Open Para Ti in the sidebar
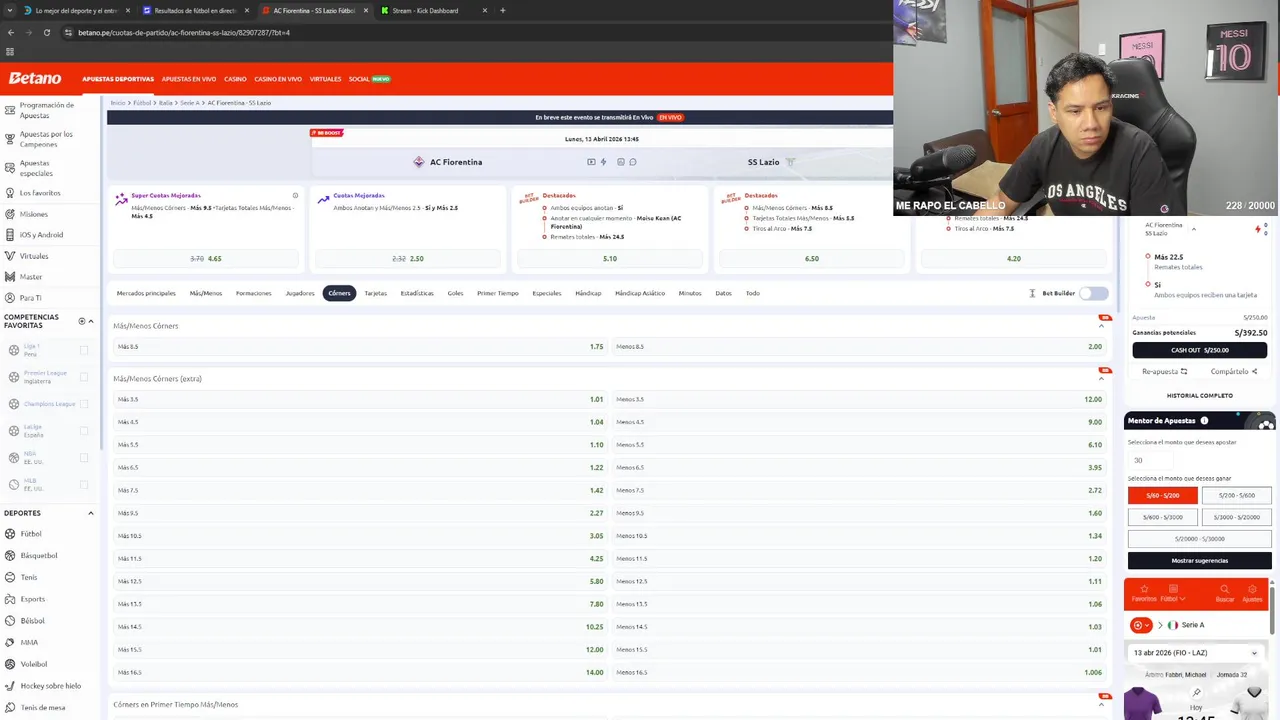Screen dimensions: 1280x720 pos(30,298)
